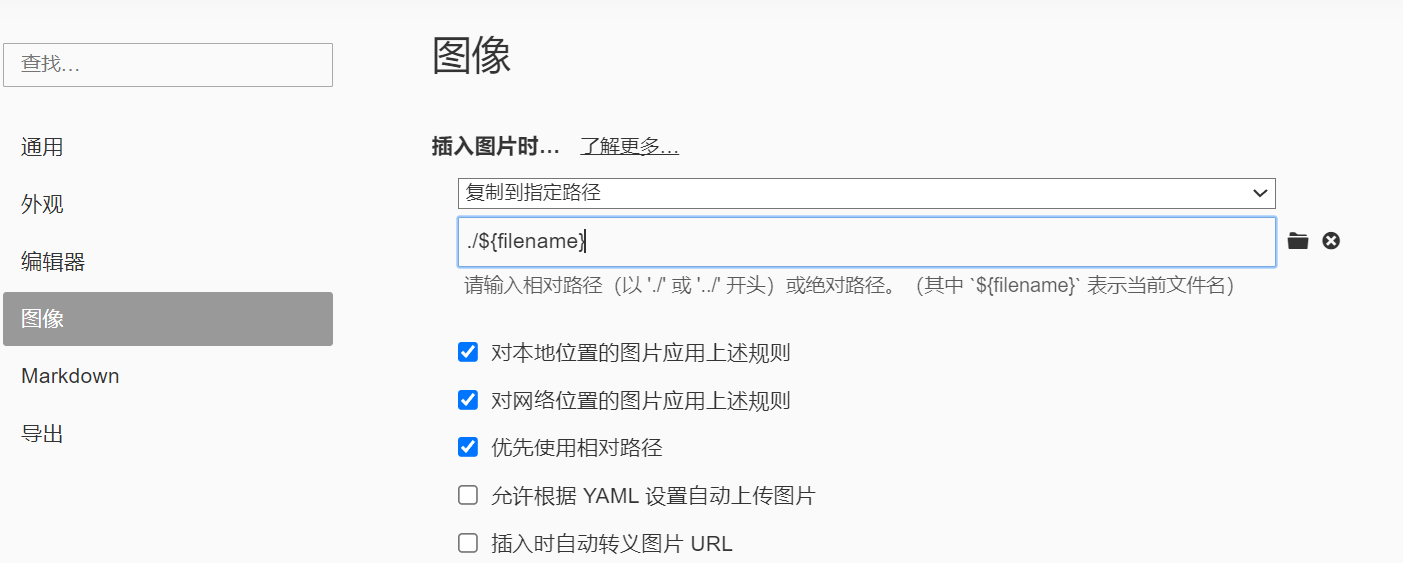Open the 复制到指定路径 dropdown
Screen dimensions: 1403x563
[x=866, y=193]
